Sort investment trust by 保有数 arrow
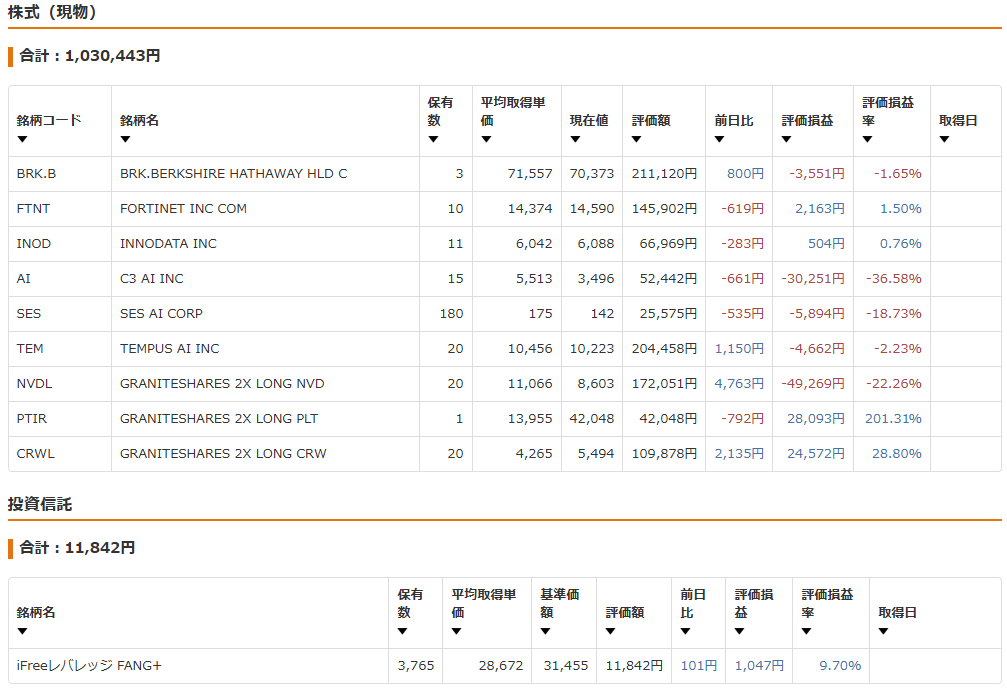Image resolution: width=1007 pixels, height=690 pixels. pos(403,632)
